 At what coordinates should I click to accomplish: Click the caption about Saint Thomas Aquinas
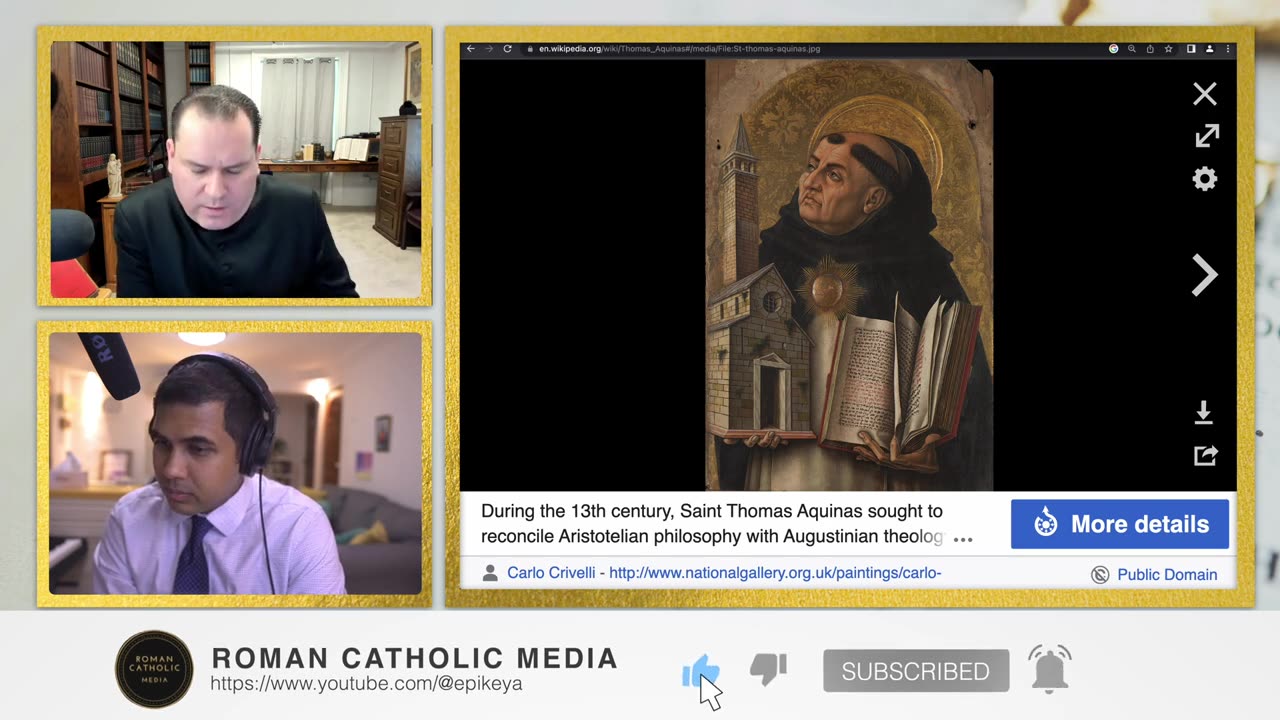click(x=712, y=524)
